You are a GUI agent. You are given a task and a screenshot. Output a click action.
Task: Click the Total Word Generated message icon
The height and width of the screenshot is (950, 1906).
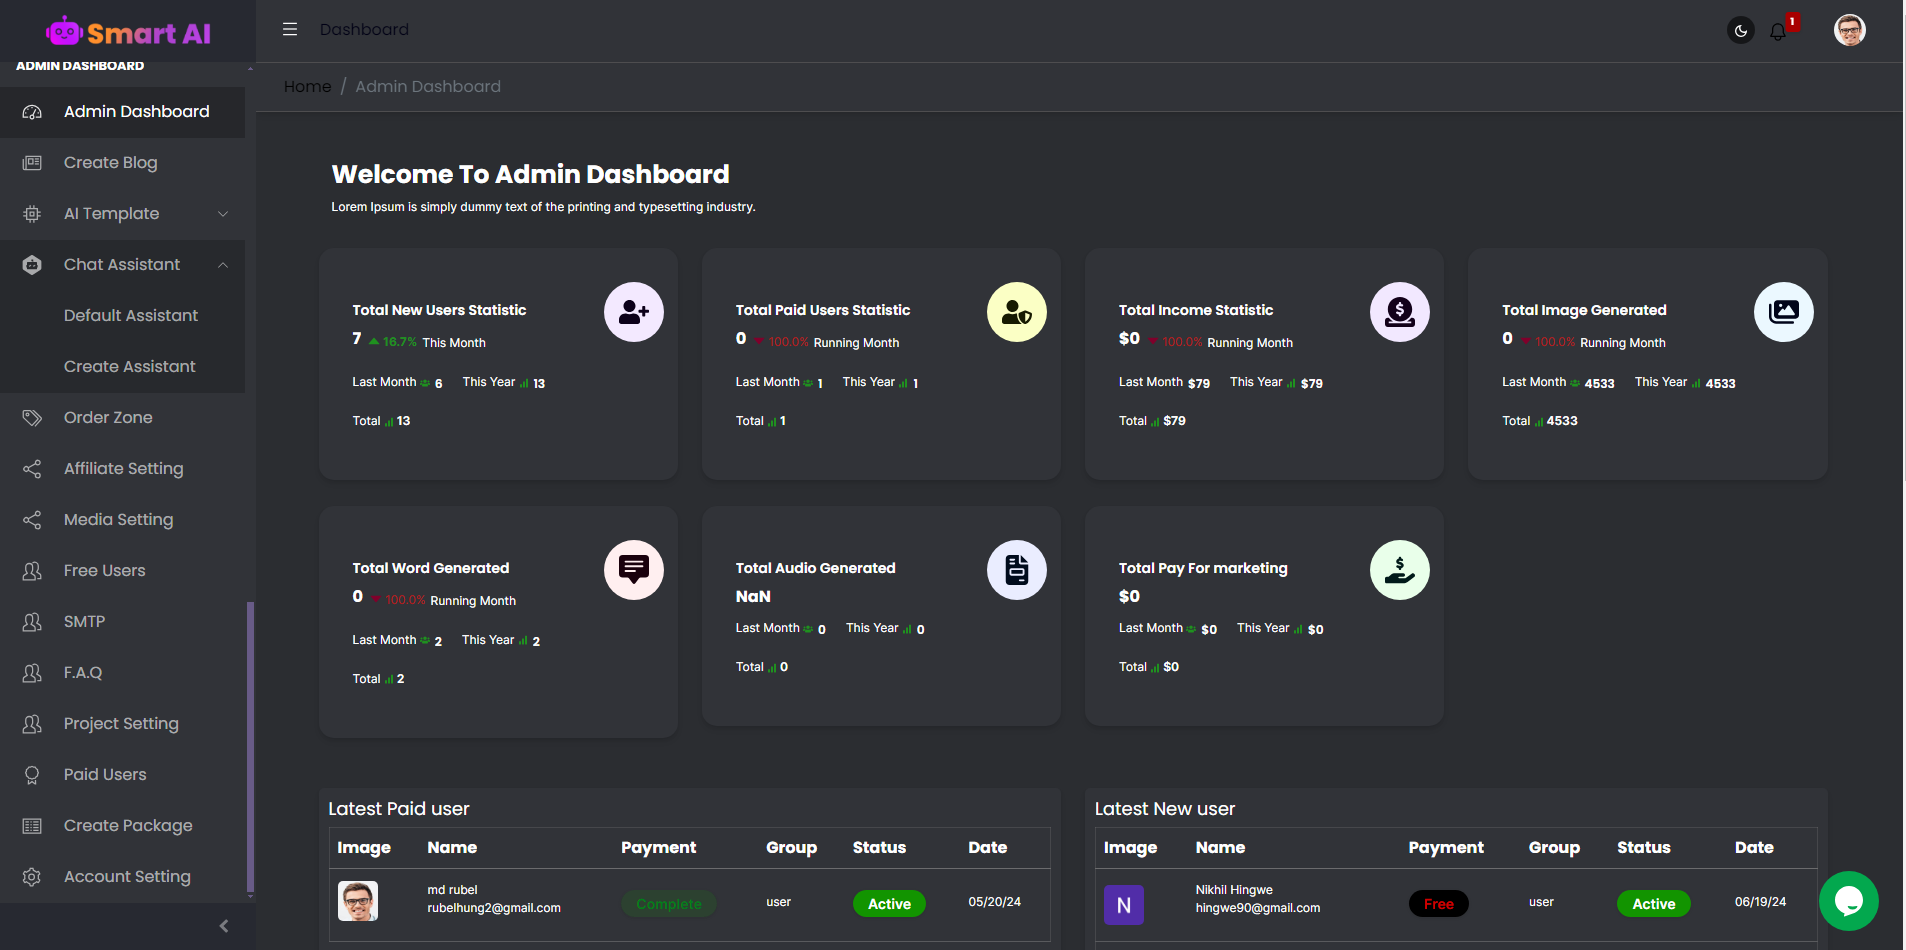[x=633, y=570]
